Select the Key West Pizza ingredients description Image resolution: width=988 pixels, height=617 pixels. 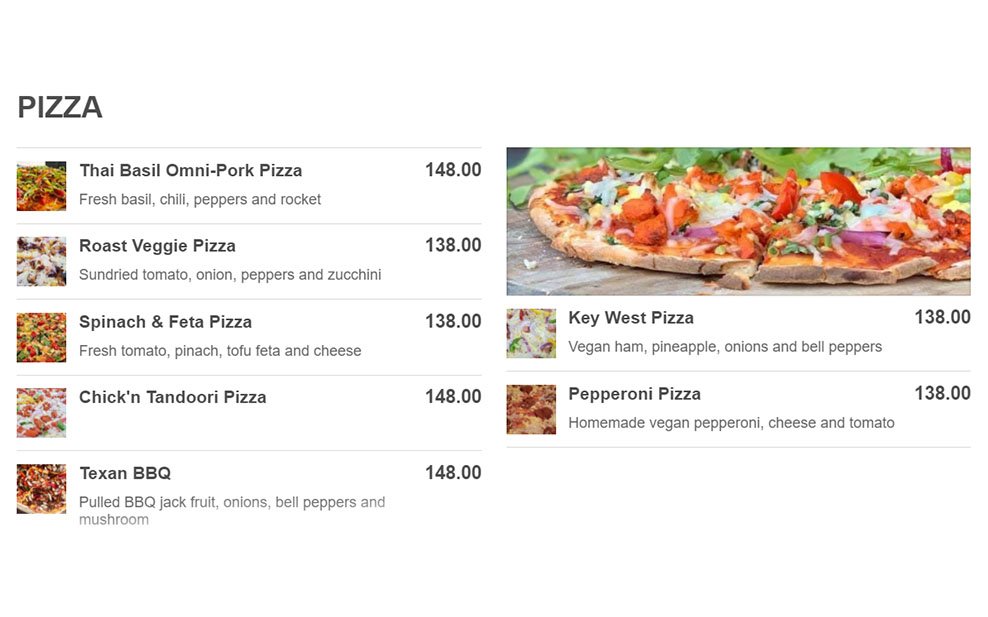[x=725, y=347]
